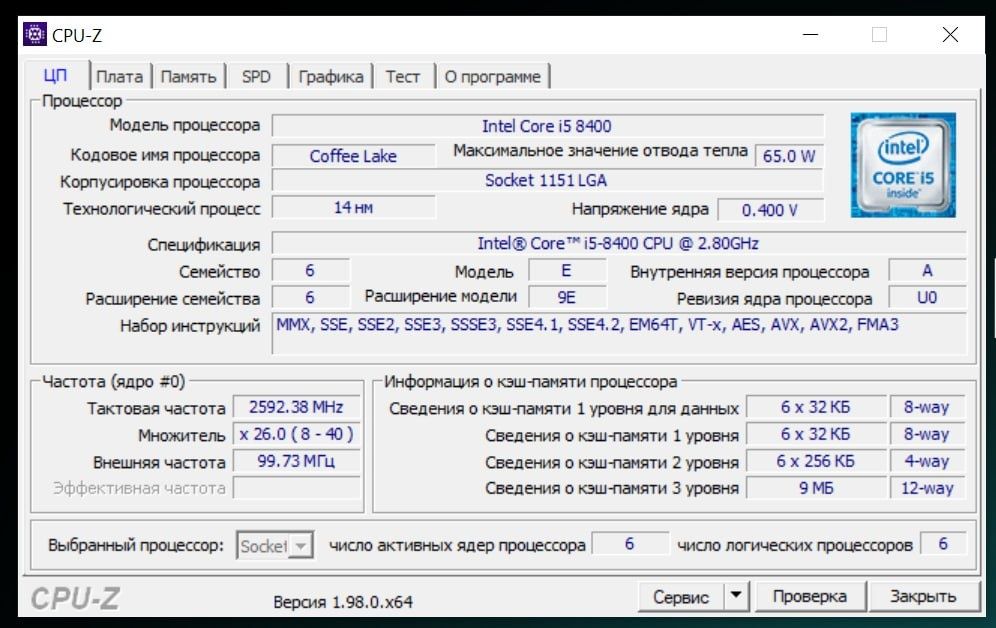Click the 9E extended model value
996x628 pixels.
[x=567, y=297]
